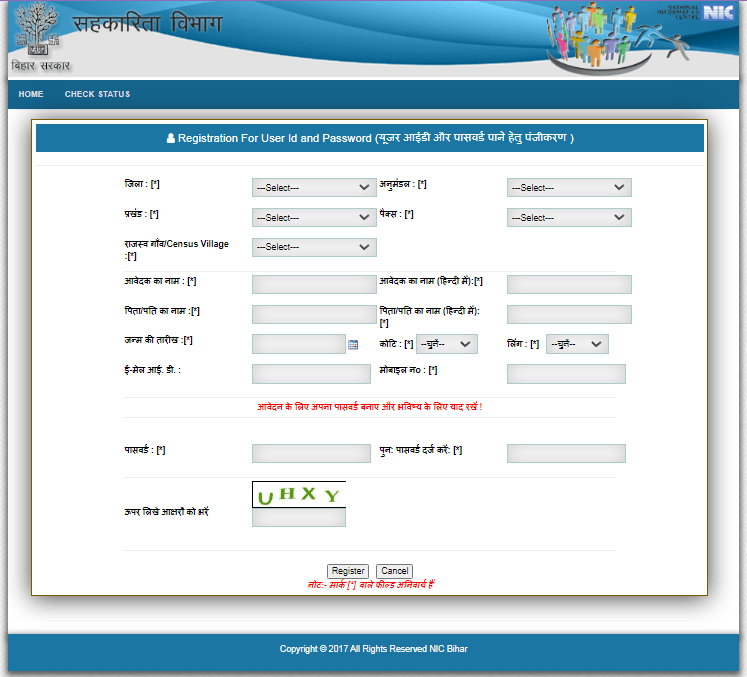The image size is (747, 677).
Task: Focus the date of birth field
Action: pyautogui.click(x=299, y=344)
